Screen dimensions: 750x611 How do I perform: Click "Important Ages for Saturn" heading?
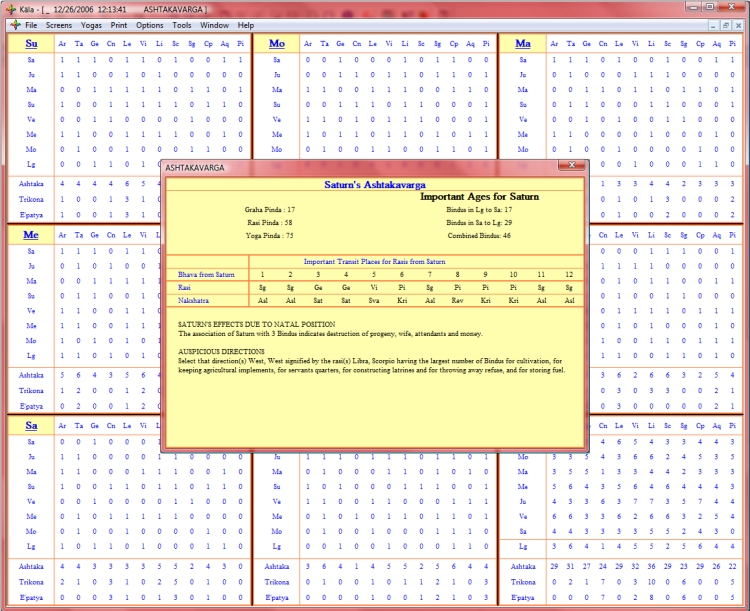click(479, 197)
